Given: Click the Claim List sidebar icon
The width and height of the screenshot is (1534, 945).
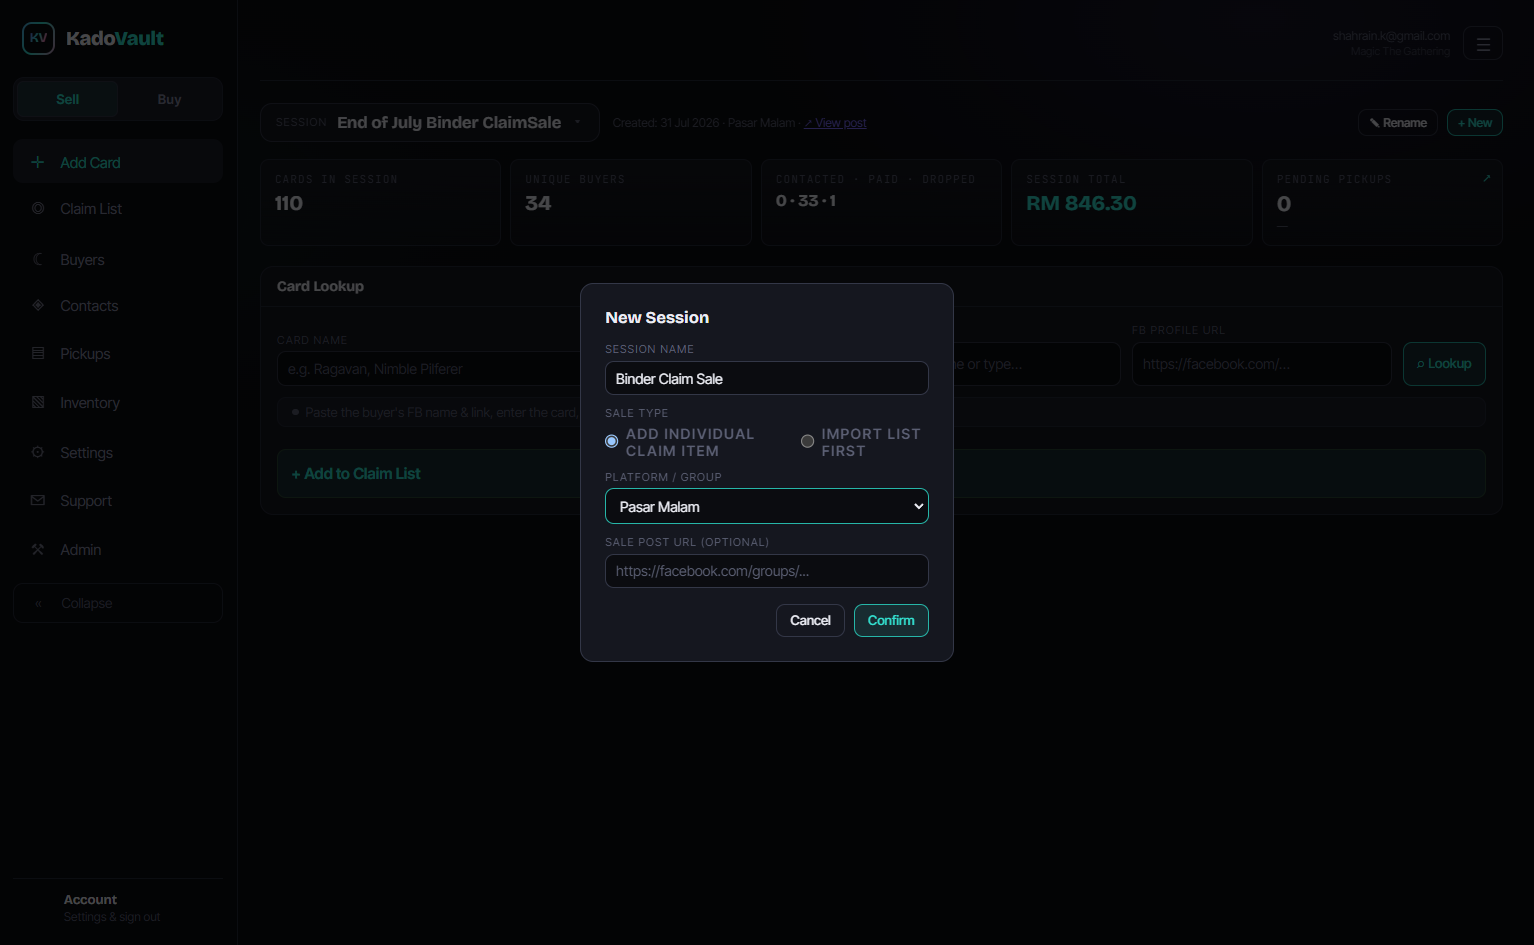Looking at the screenshot, I should point(38,208).
